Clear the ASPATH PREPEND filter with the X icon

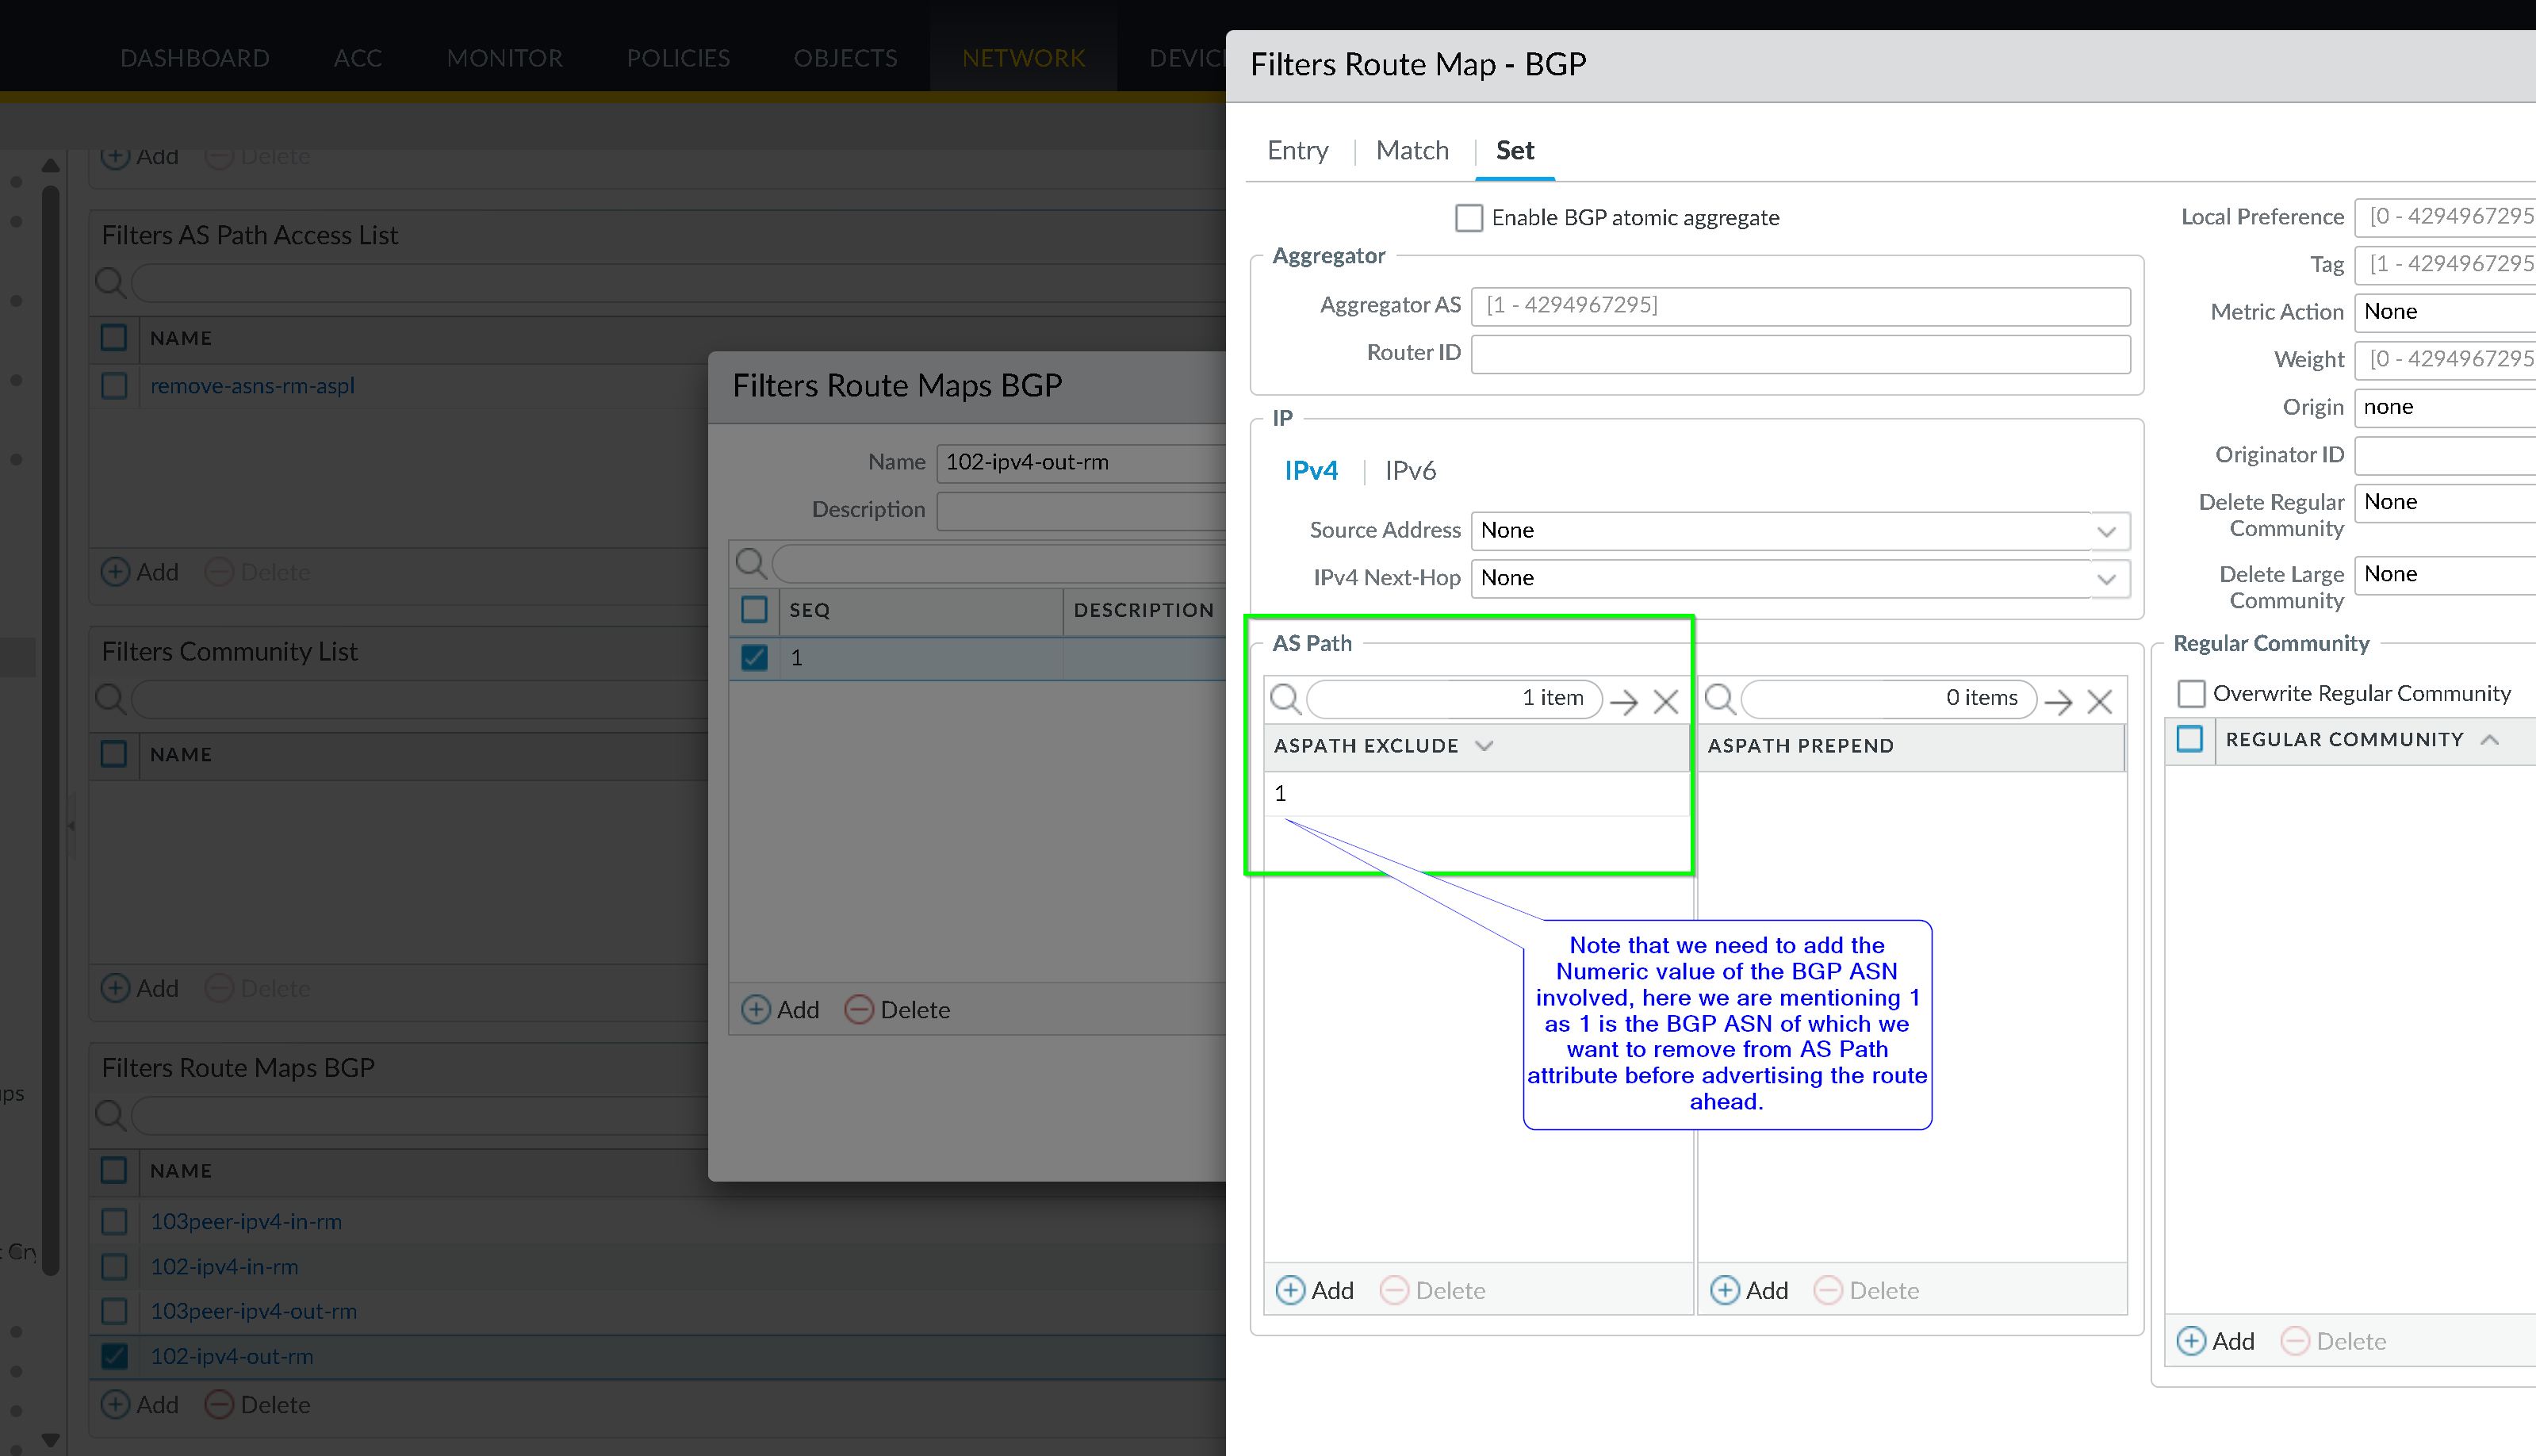click(x=2099, y=701)
